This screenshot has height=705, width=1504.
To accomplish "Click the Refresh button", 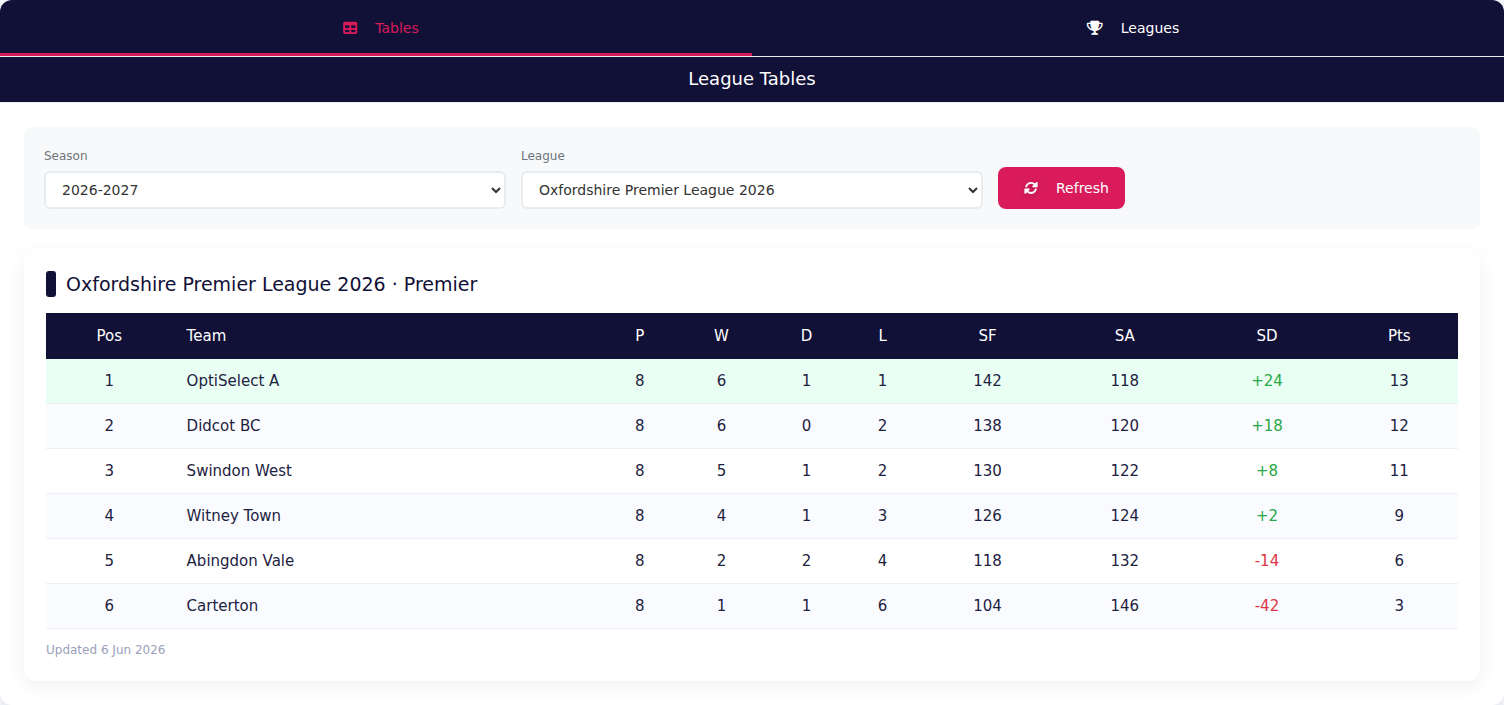I will [x=1061, y=188].
